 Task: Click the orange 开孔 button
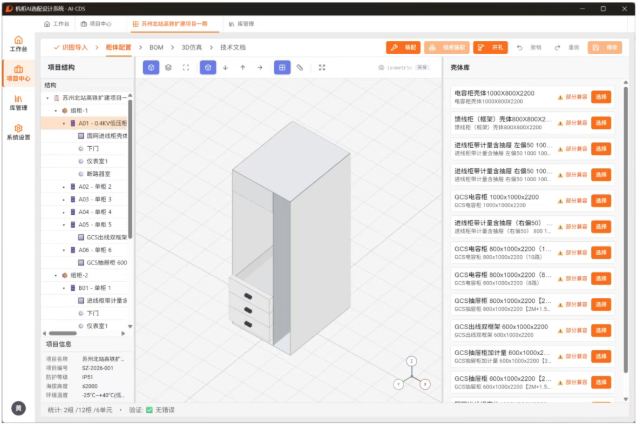pos(490,48)
